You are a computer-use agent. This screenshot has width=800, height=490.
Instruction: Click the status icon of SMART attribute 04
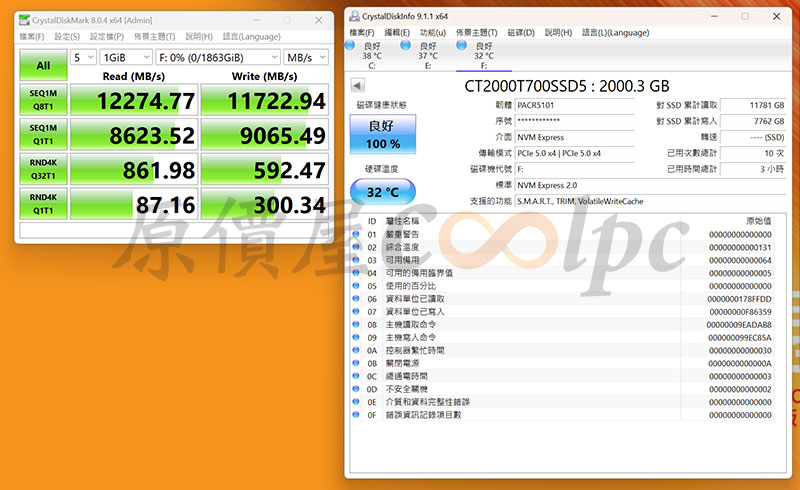pos(356,273)
